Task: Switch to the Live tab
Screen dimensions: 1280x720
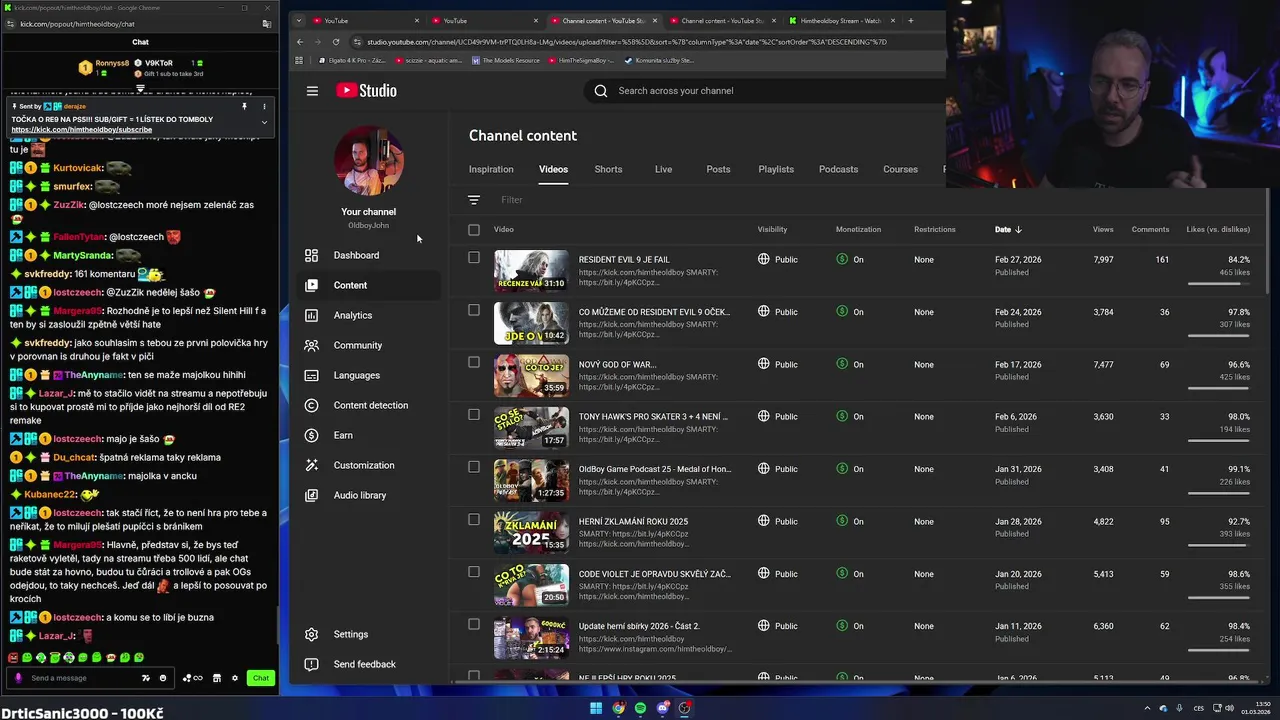Action: [663, 169]
